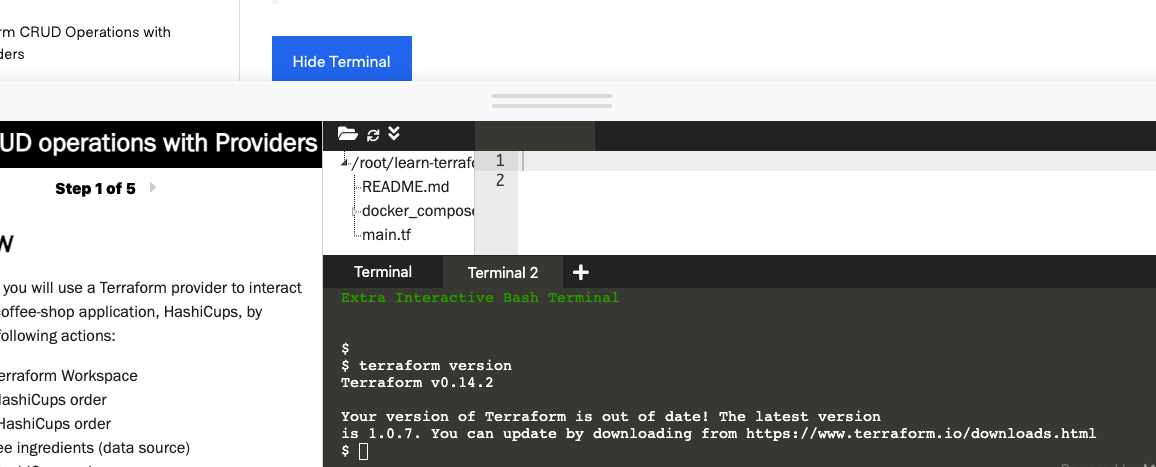Viewport: 1156px width, 467px height.
Task: Select the /root/learn-terraform root directory entry
Action: coord(411,163)
